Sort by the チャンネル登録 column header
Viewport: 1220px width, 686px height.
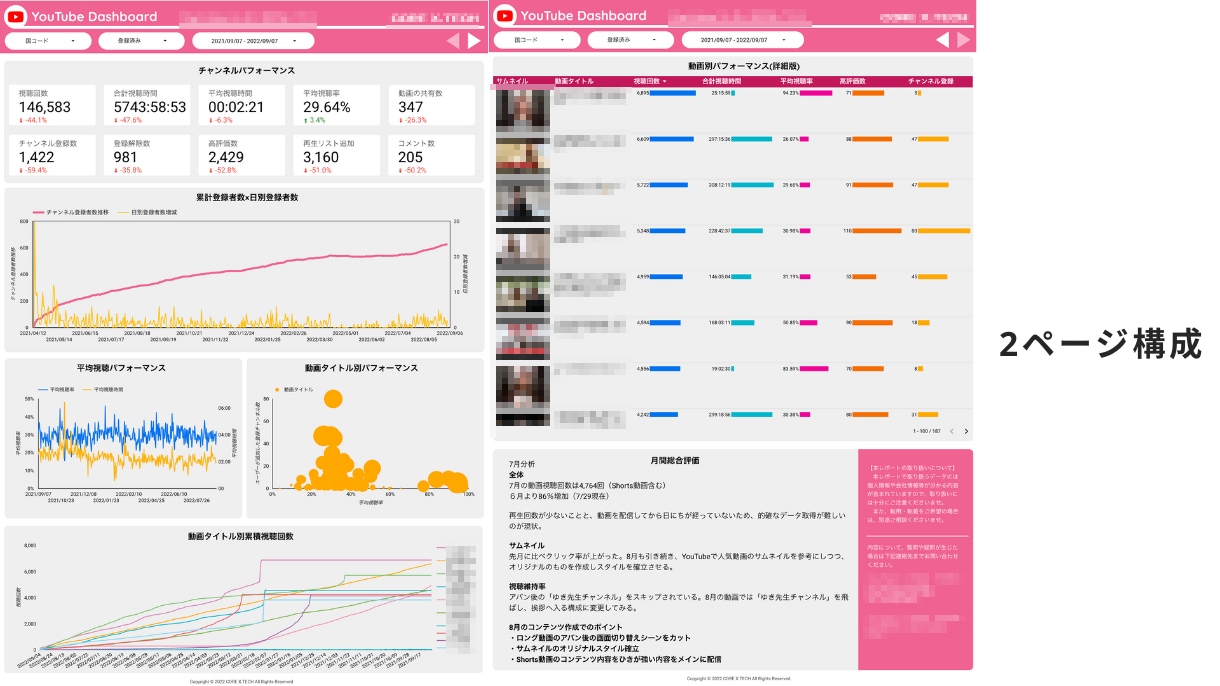[930, 81]
